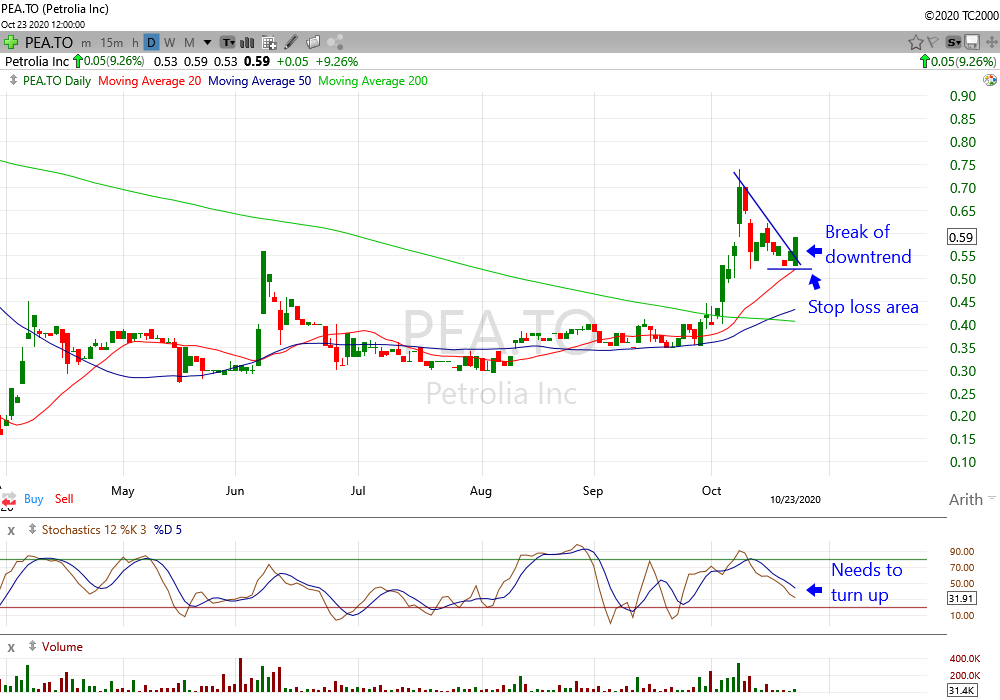The width and height of the screenshot is (1000, 700).
Task: Open the bar chart style icon
Action: (247, 43)
